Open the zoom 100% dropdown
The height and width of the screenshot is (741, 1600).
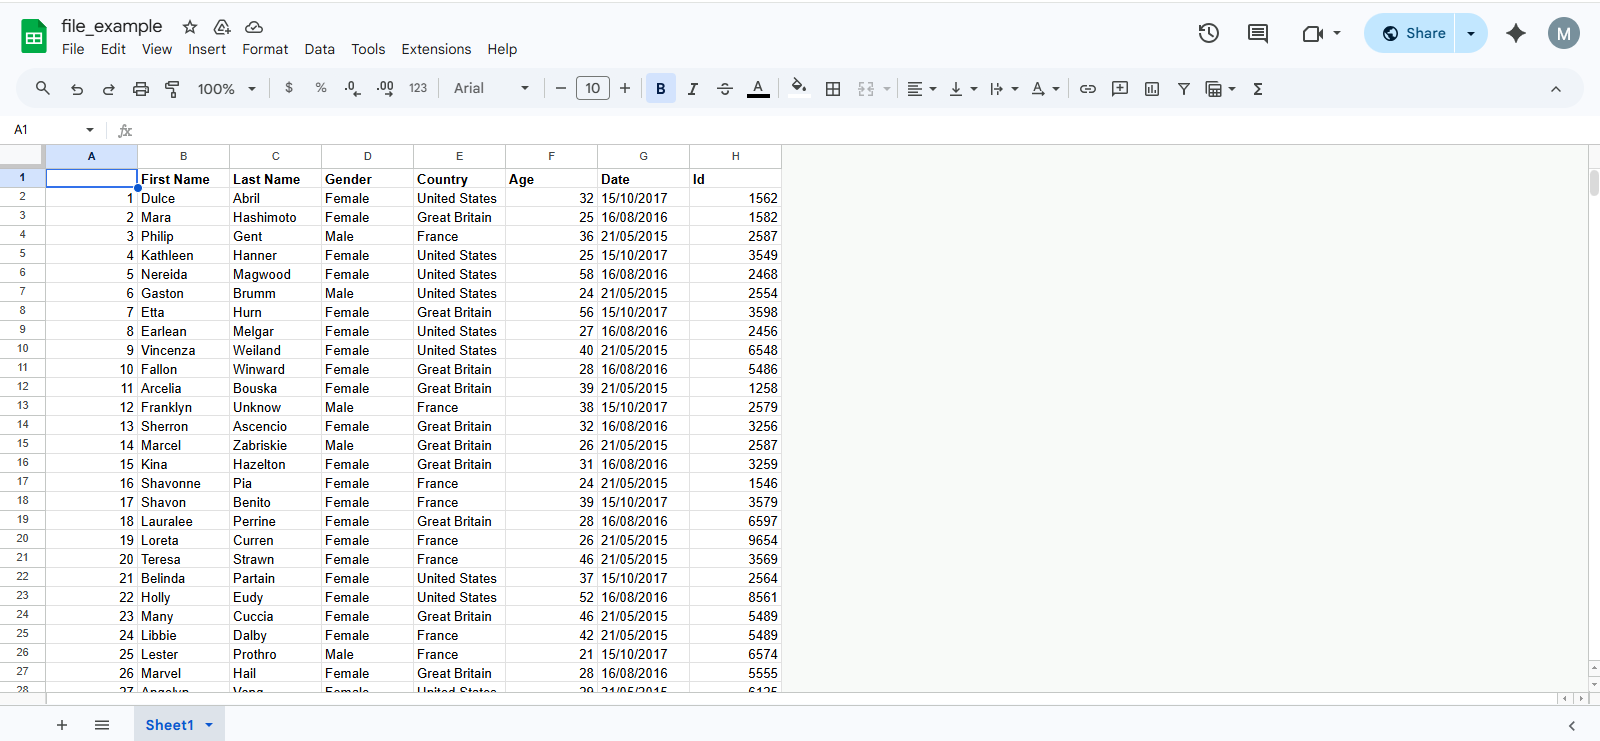point(227,89)
